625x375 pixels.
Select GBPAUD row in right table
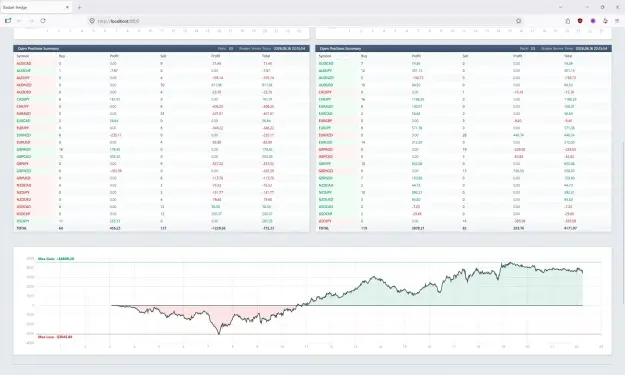coord(464,149)
